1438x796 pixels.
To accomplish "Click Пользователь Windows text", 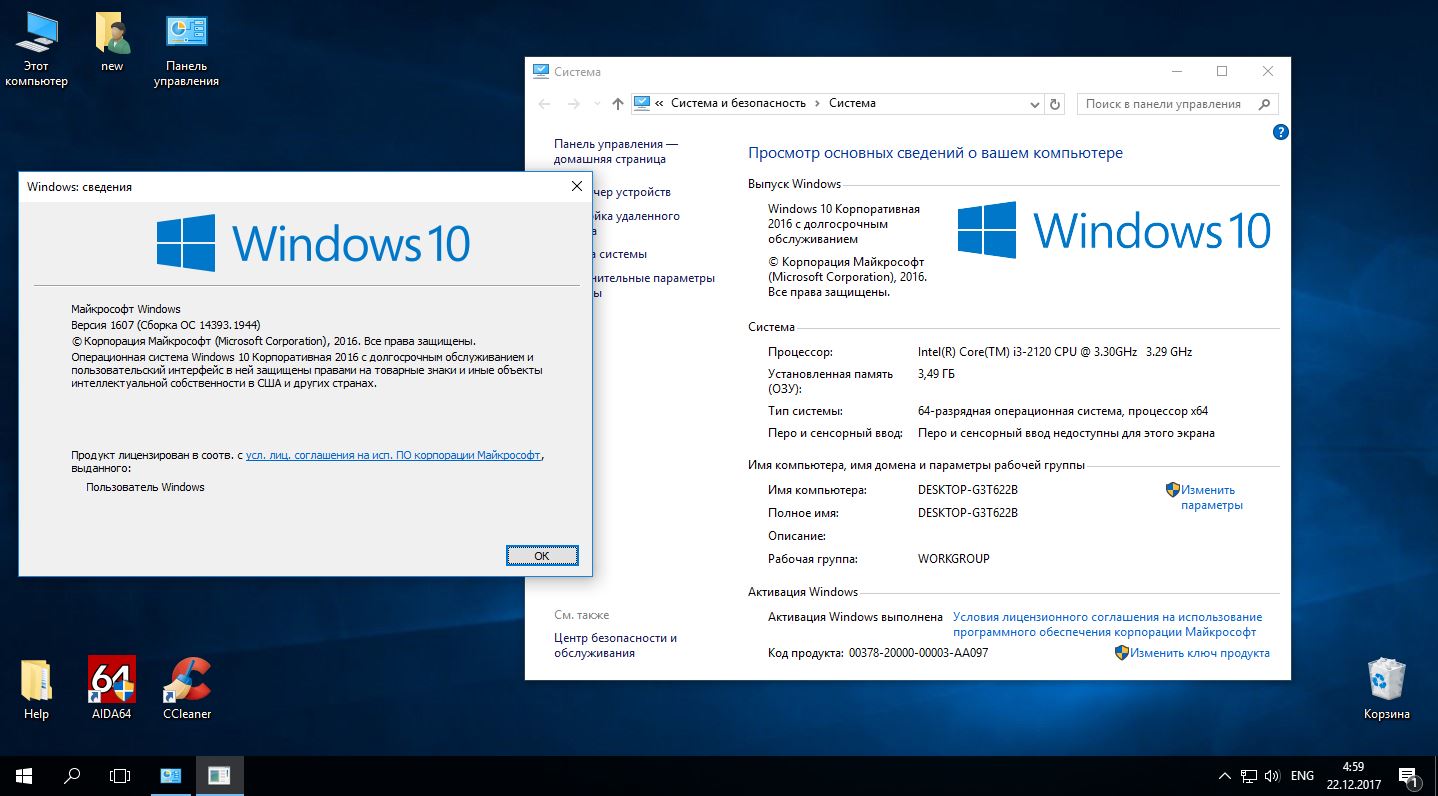I will click(x=145, y=487).
